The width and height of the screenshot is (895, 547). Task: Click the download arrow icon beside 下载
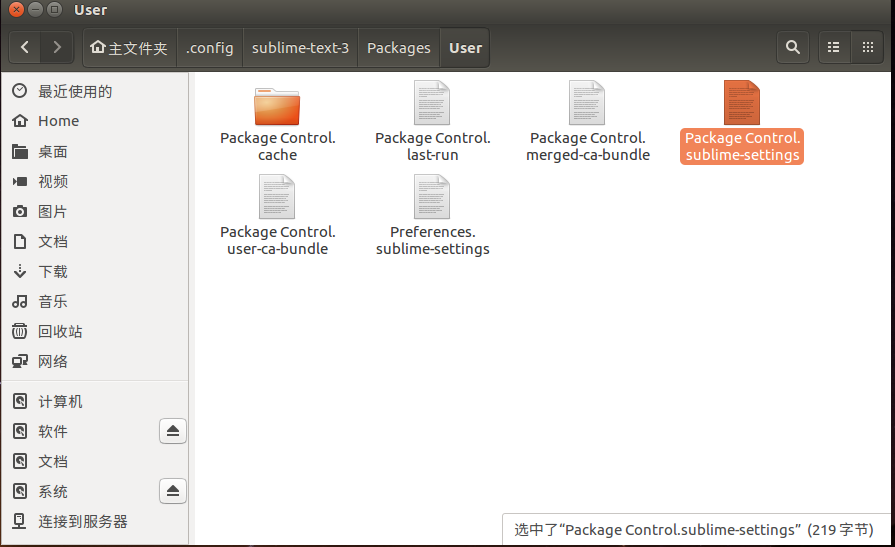20,271
